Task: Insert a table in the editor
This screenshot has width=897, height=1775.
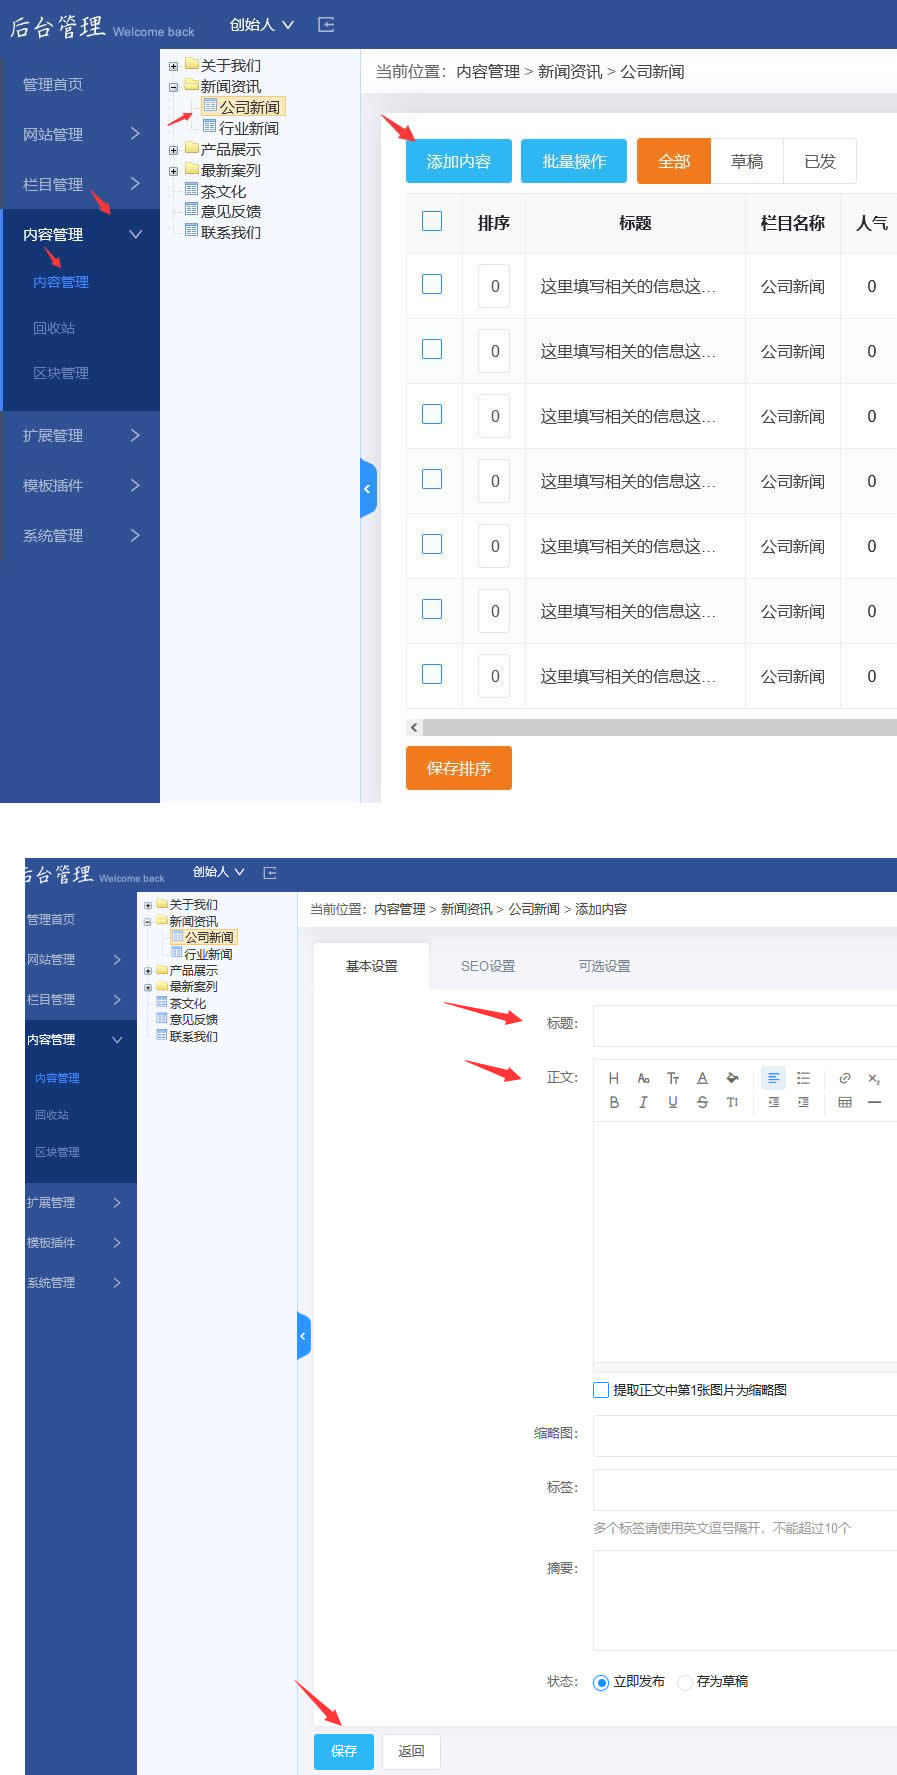Action: click(x=845, y=1102)
